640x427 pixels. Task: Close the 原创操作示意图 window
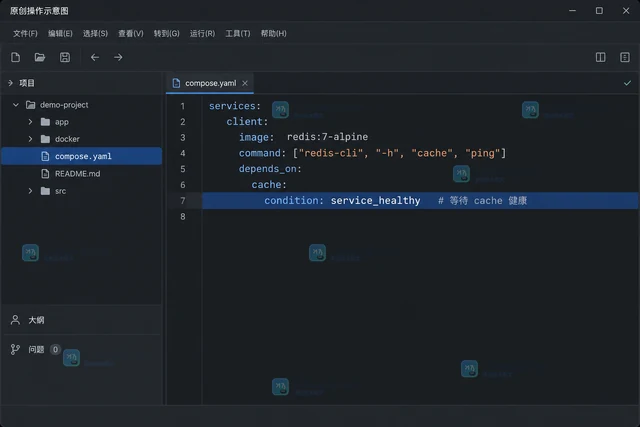626,11
